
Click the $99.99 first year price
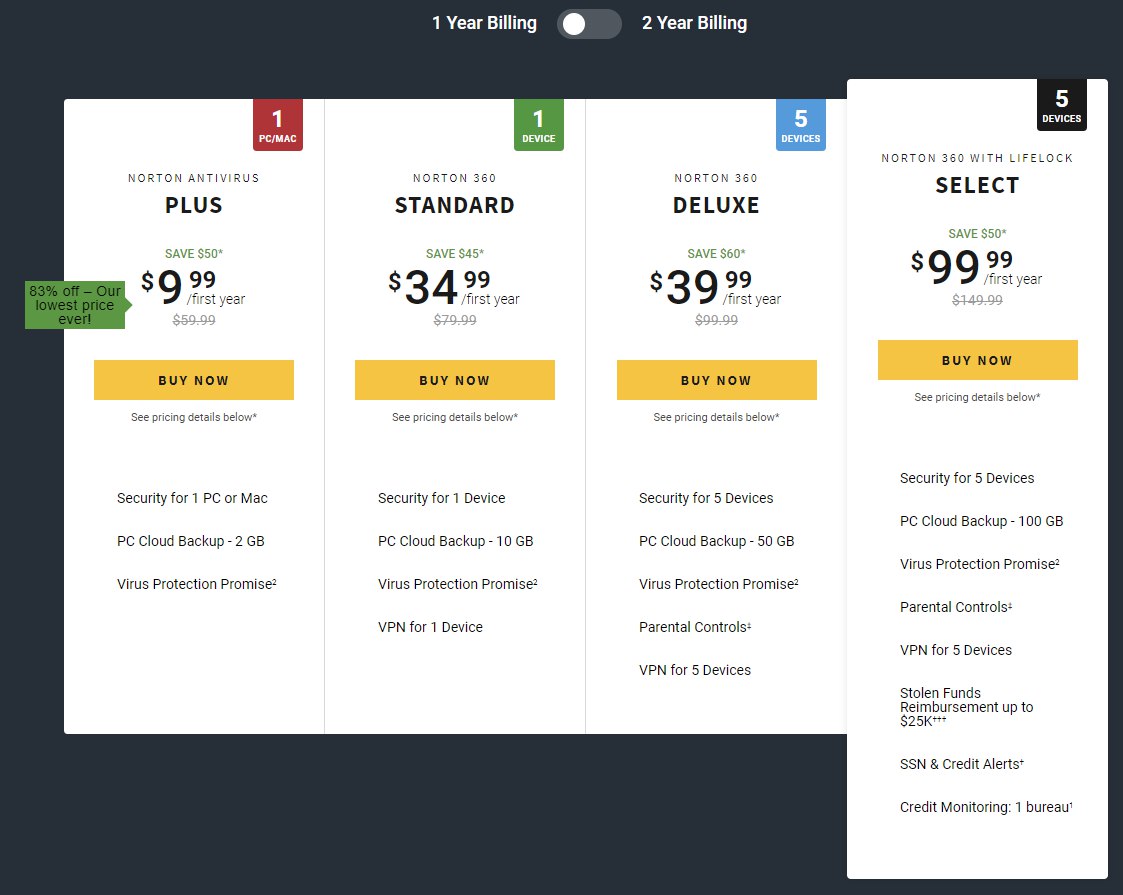click(977, 267)
